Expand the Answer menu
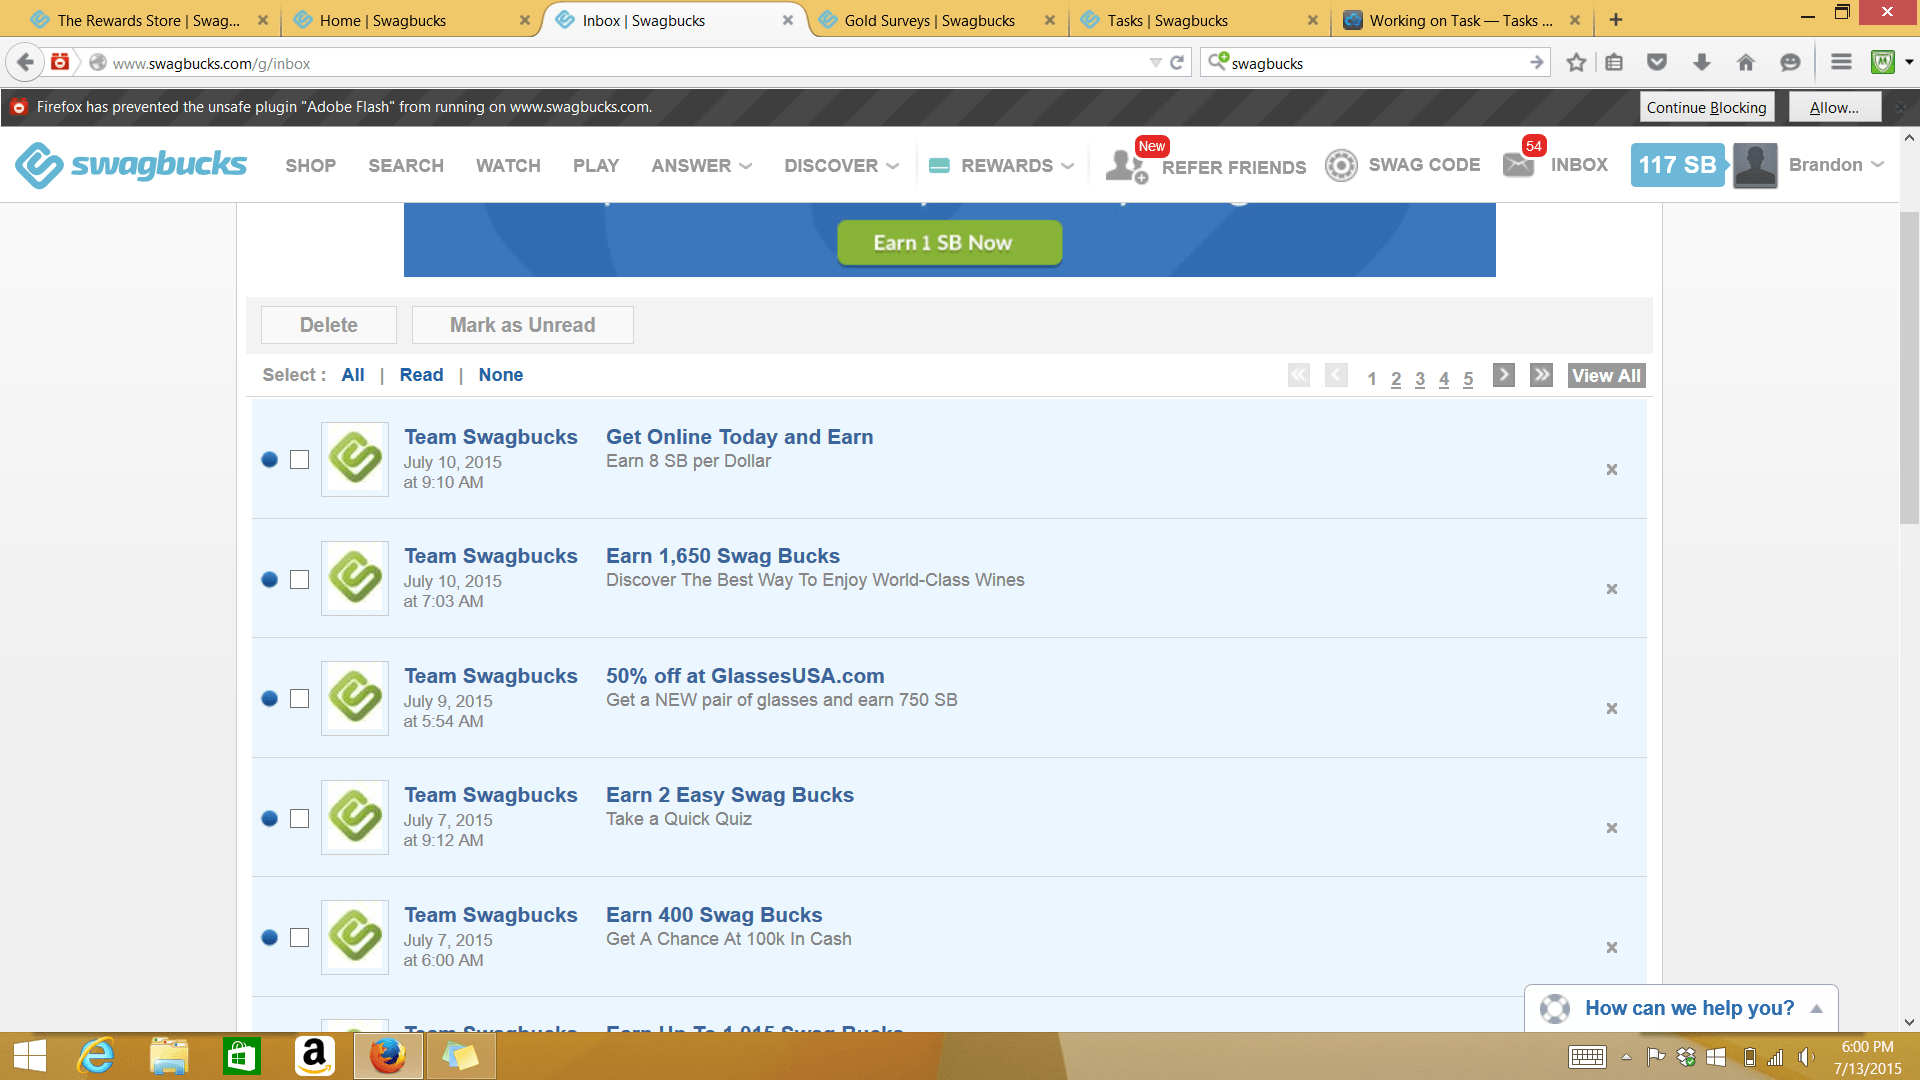This screenshot has width=1920, height=1080. tap(701, 165)
